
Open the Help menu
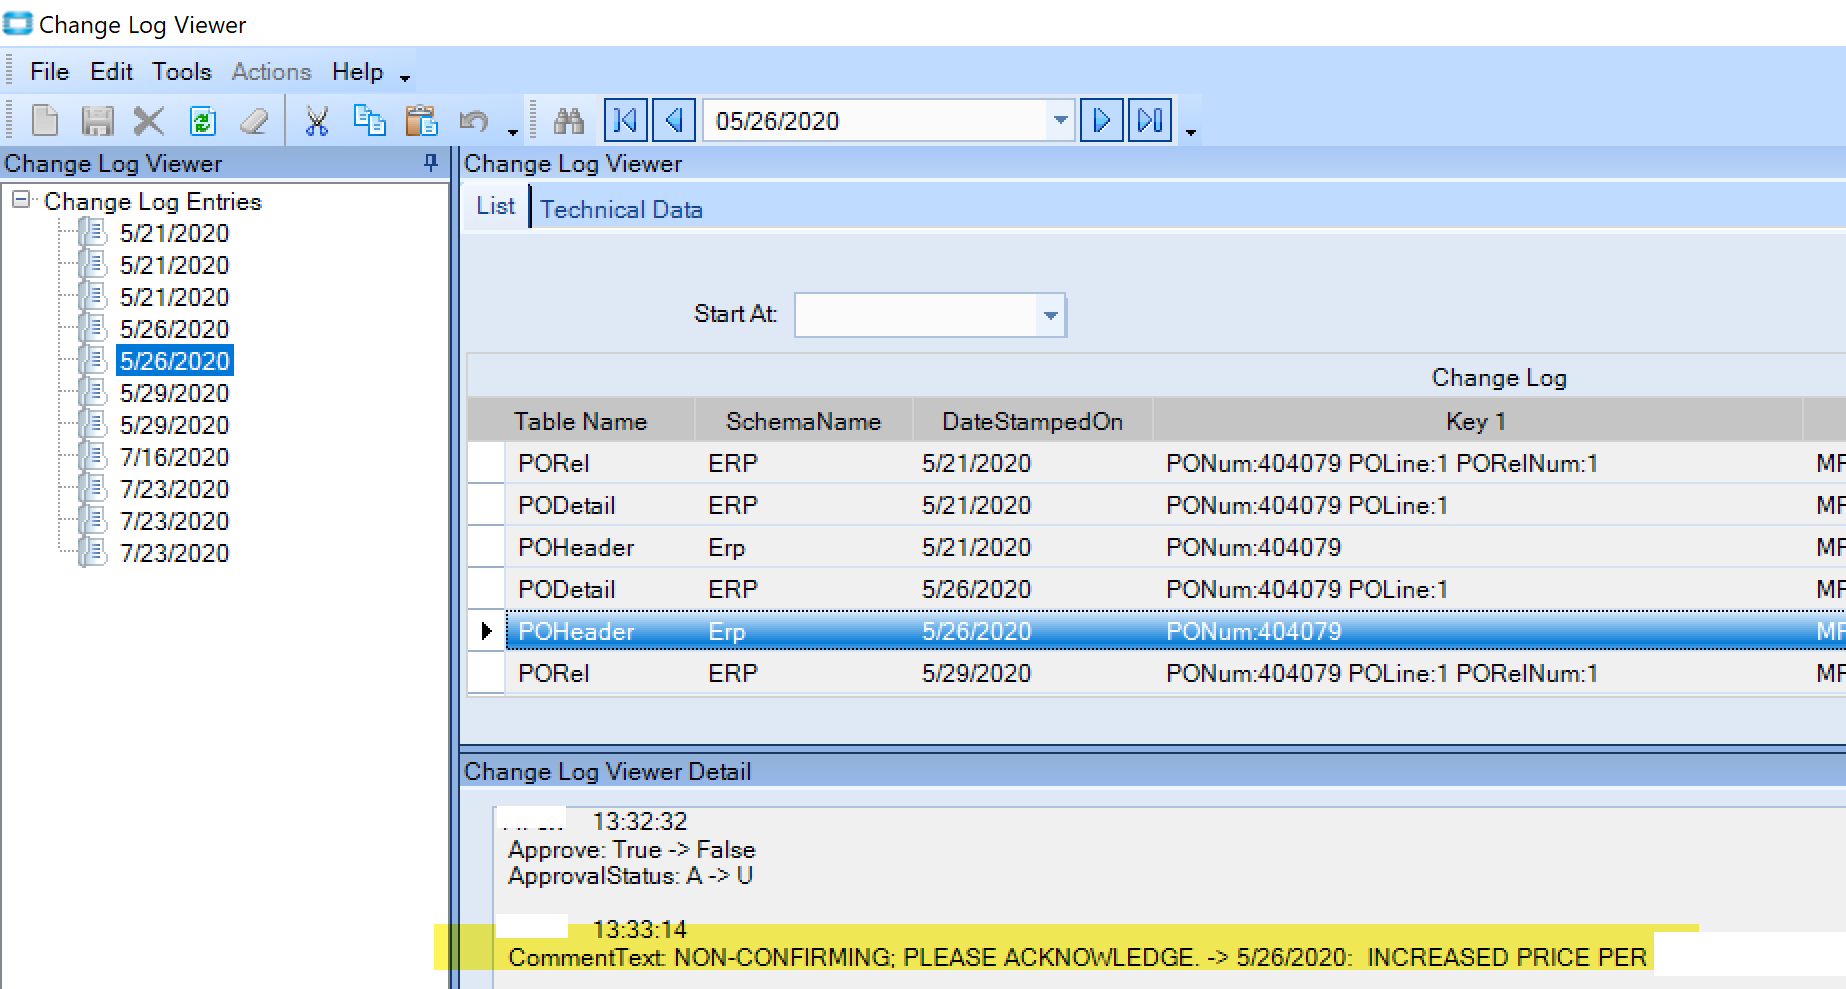[358, 72]
